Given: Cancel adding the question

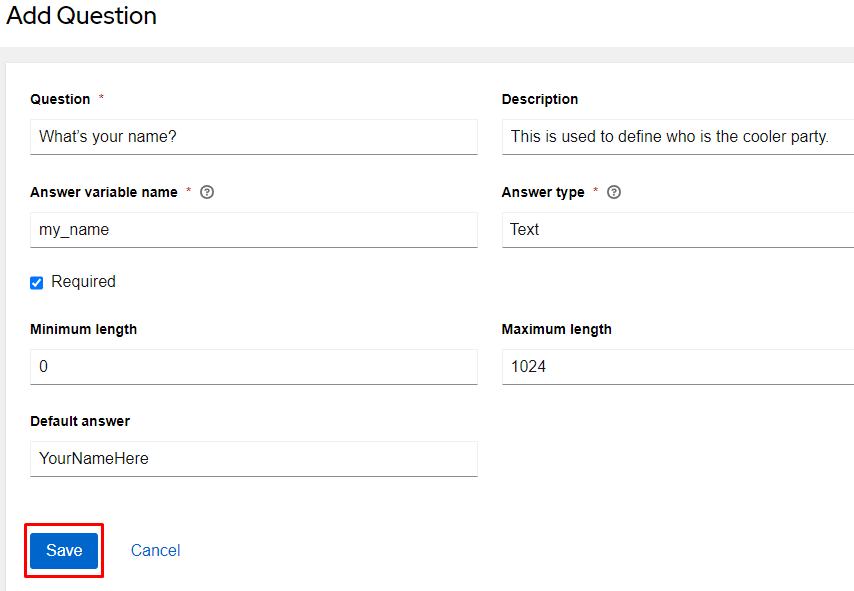Looking at the screenshot, I should (155, 551).
